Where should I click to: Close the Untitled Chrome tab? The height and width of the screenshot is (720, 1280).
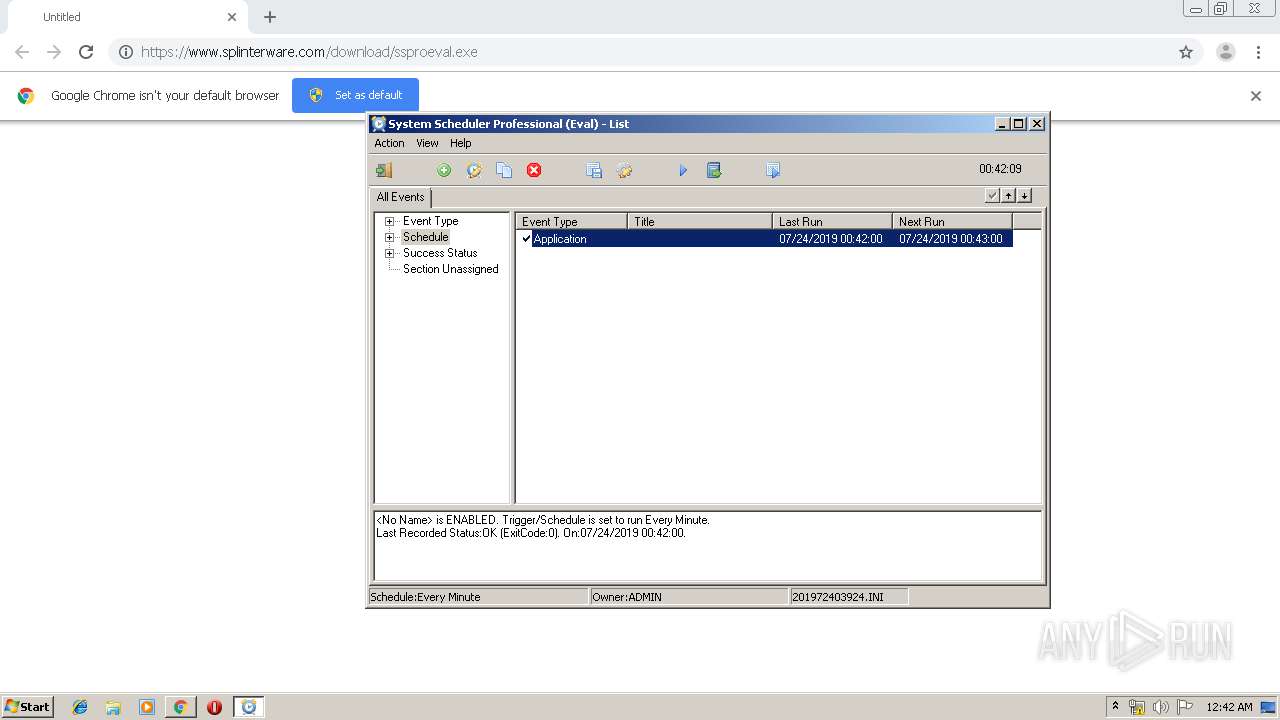click(x=232, y=17)
